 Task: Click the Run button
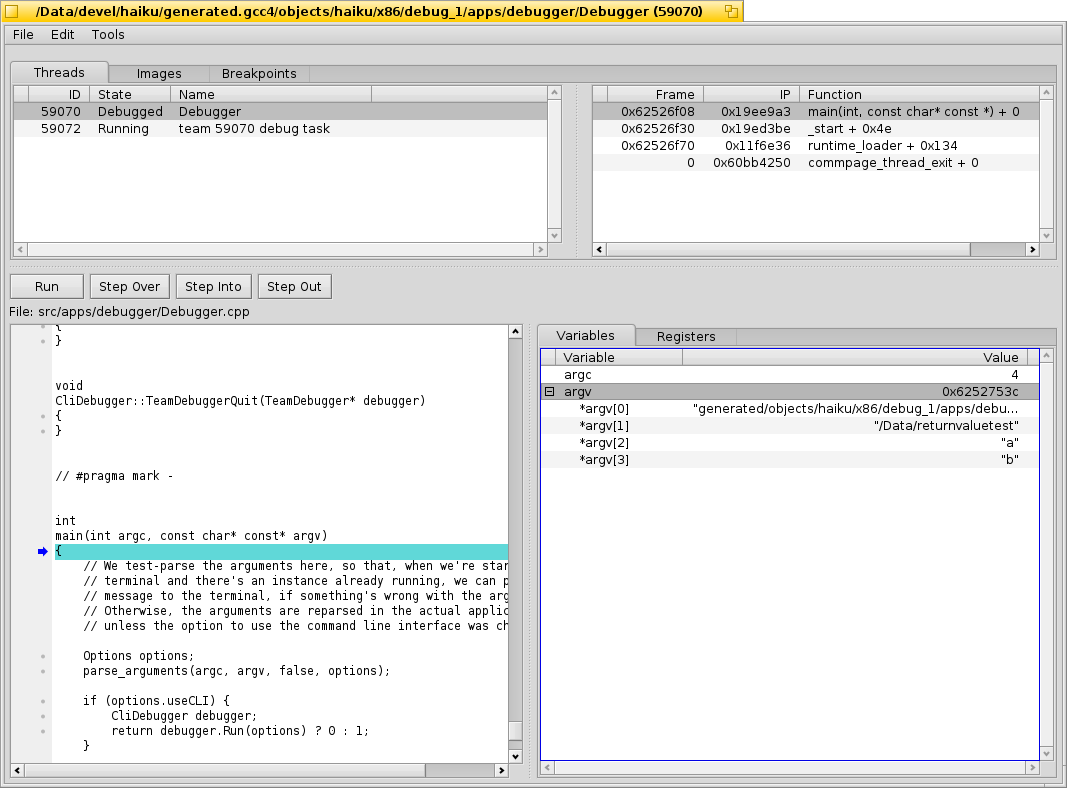[x=47, y=286]
